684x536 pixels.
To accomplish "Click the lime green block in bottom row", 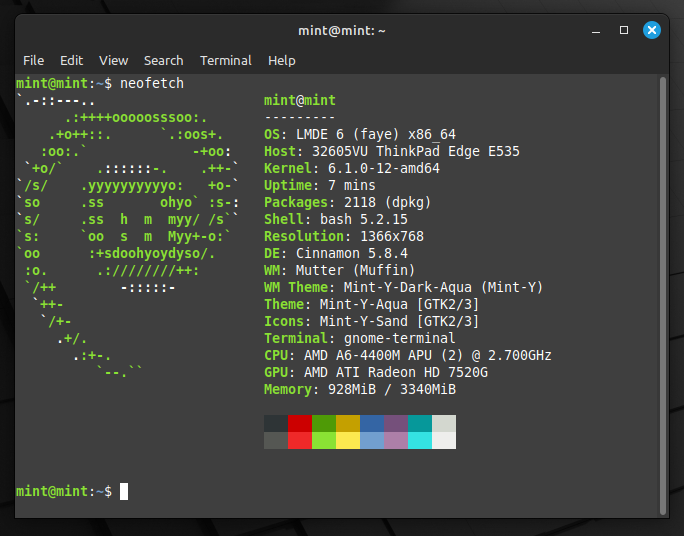I will (324, 440).
